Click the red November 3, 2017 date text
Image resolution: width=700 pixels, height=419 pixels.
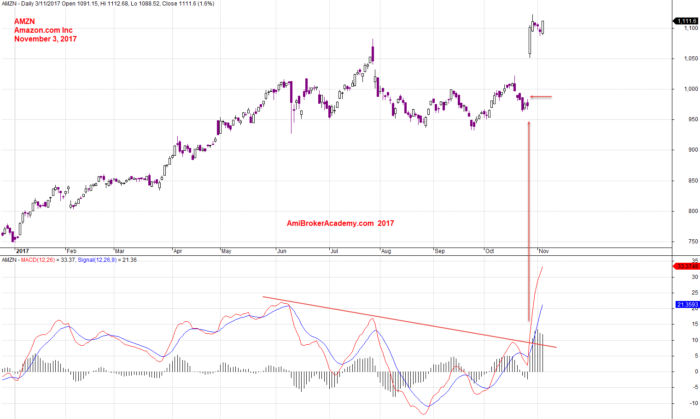click(46, 39)
